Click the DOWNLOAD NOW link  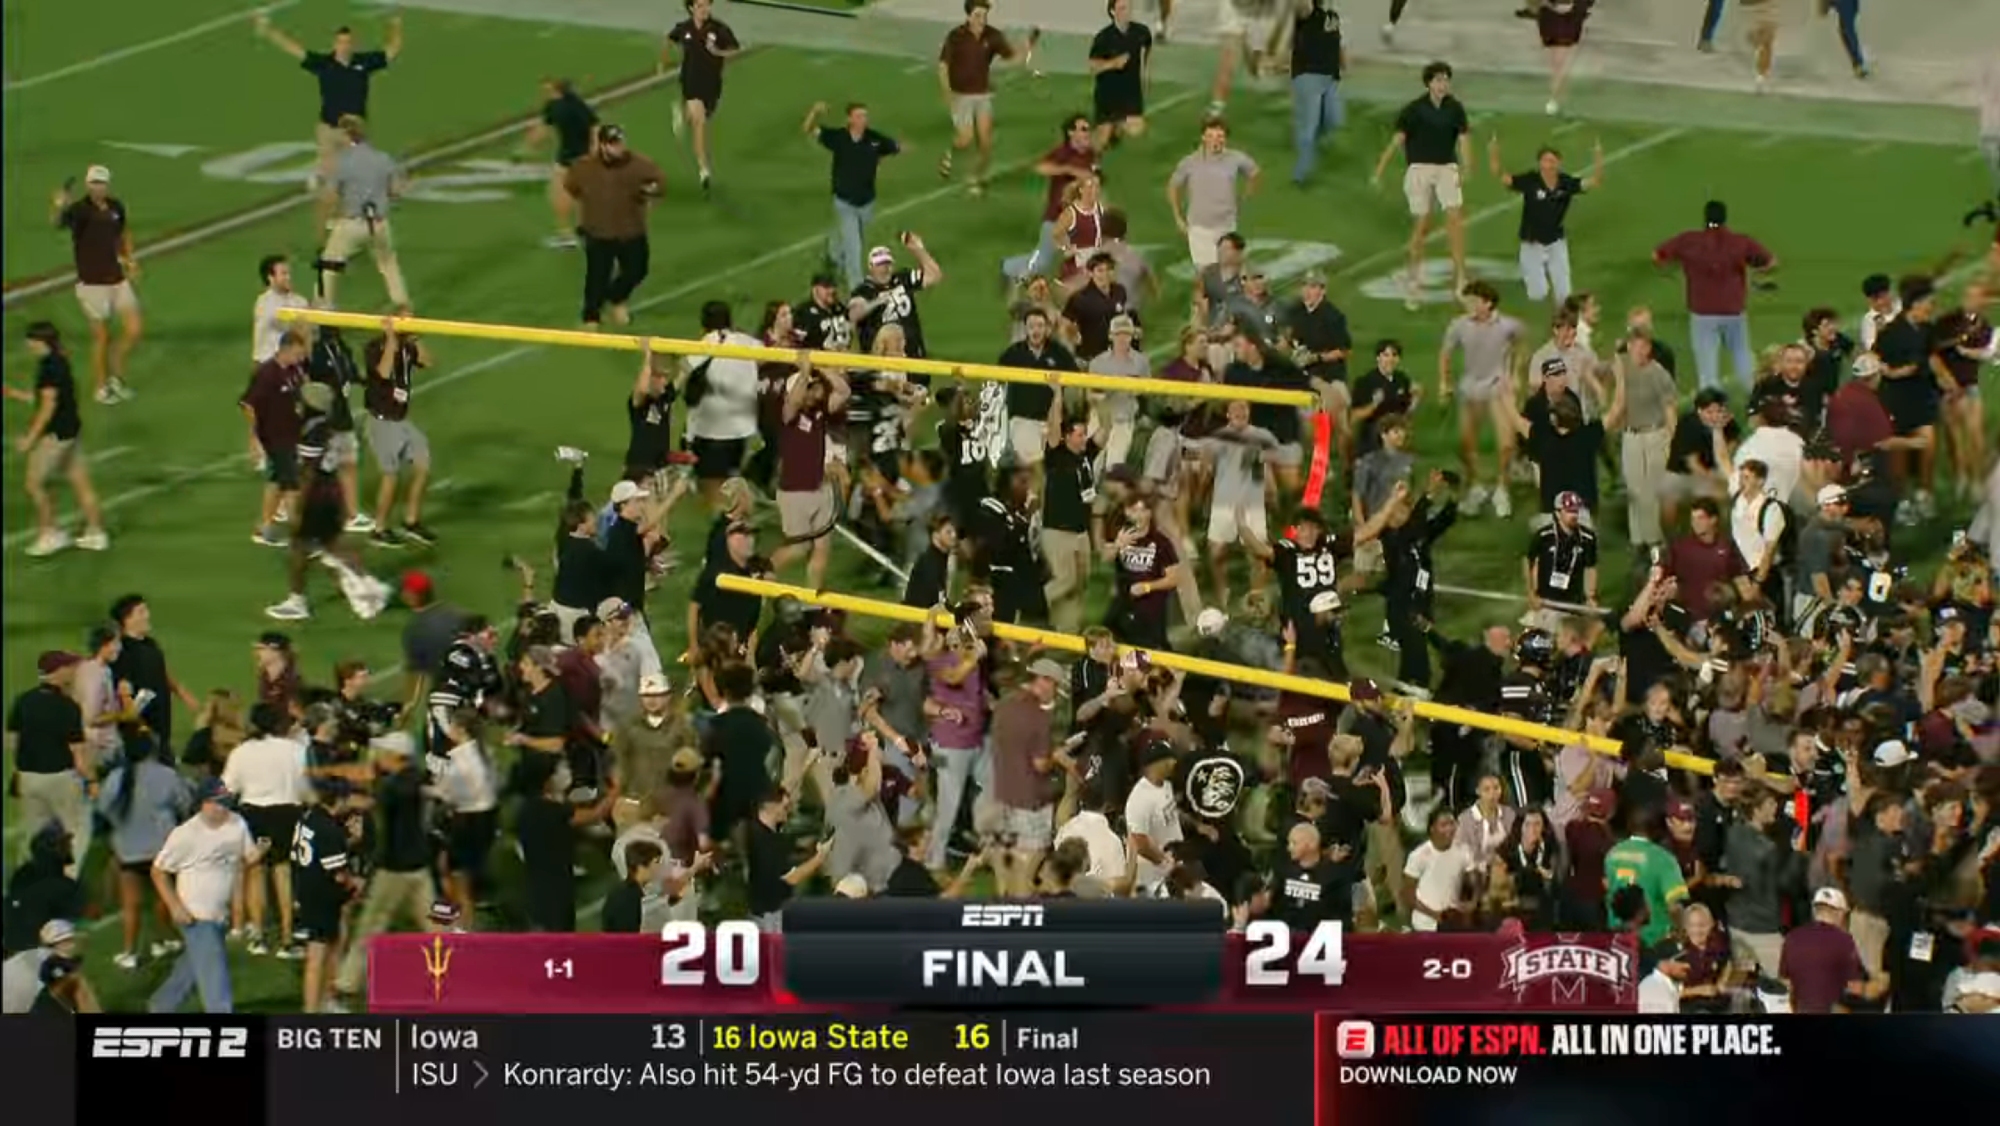tap(1428, 1075)
